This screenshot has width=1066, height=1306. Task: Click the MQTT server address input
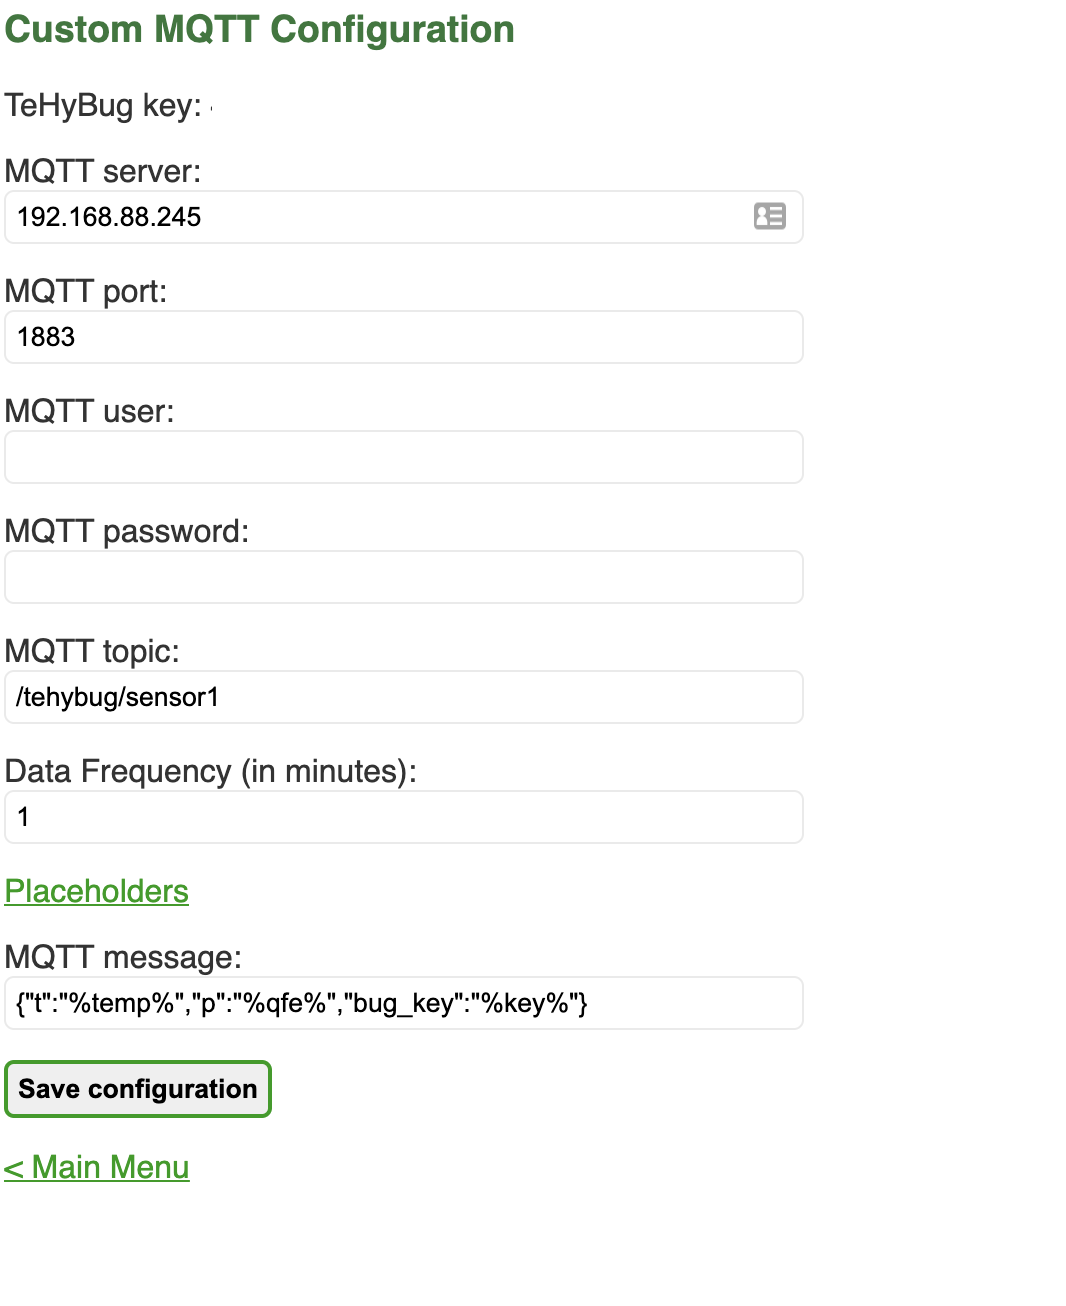380,217
